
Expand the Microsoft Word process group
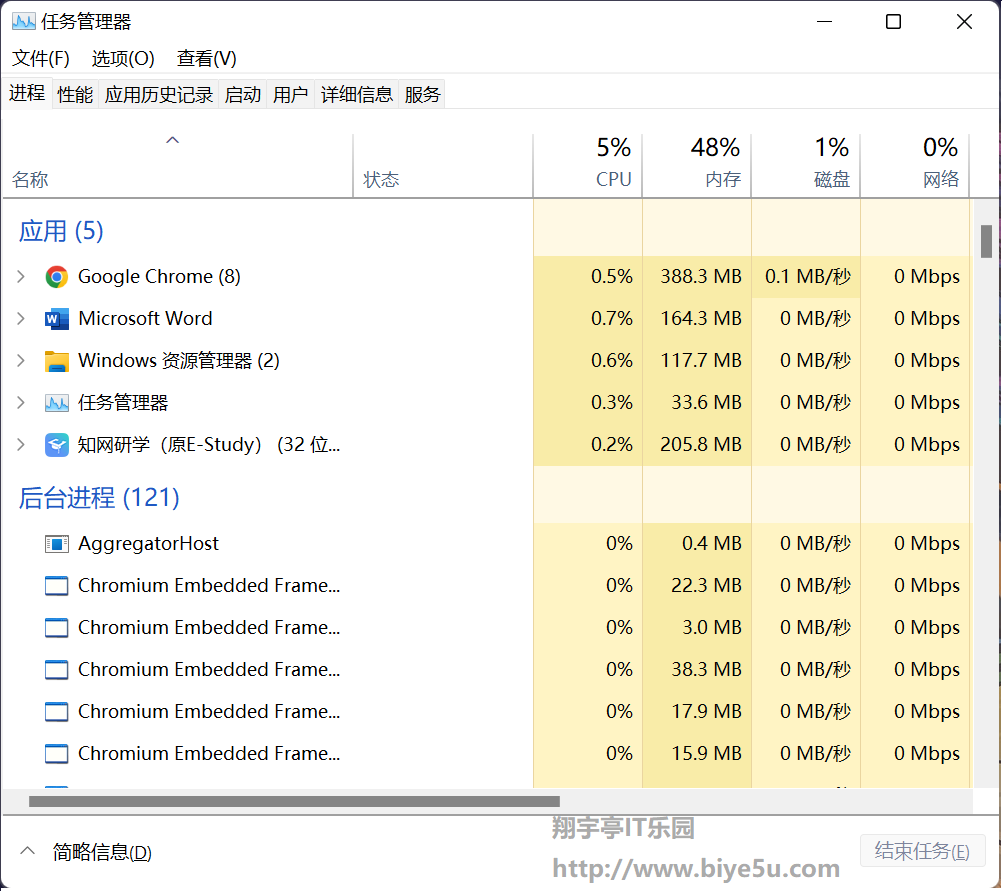click(x=21, y=319)
